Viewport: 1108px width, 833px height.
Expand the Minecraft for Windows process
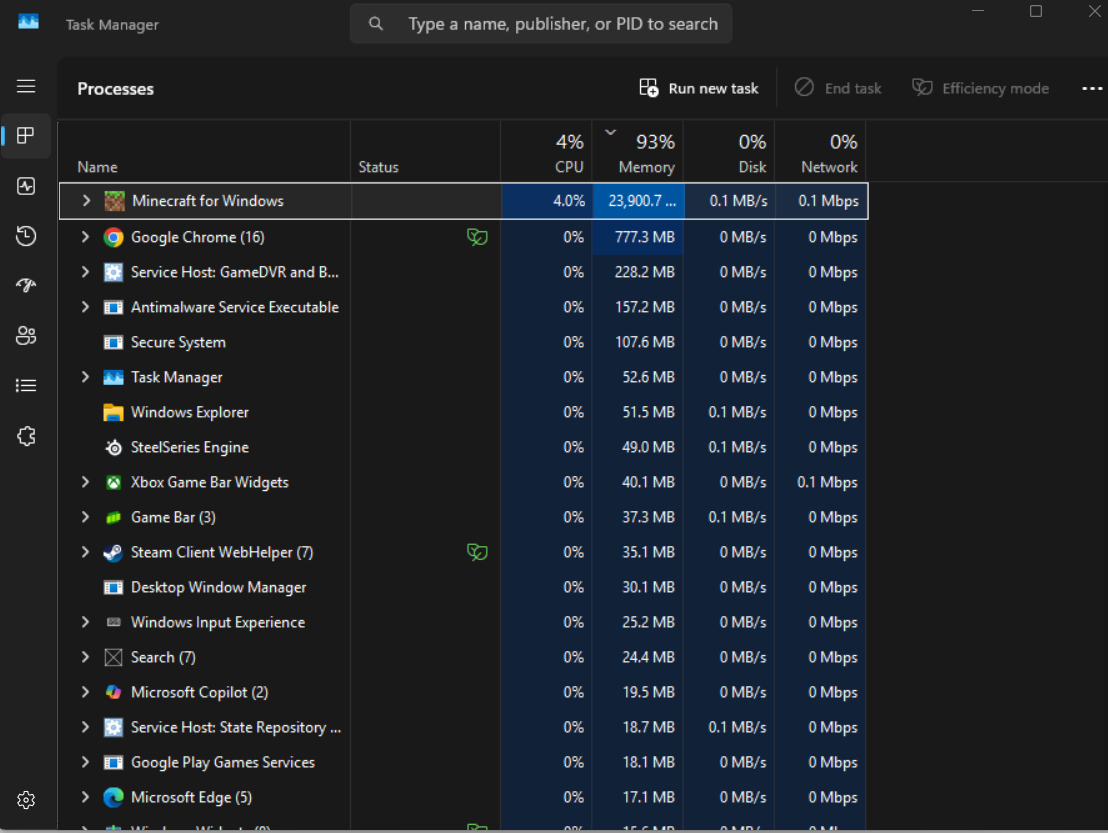pyautogui.click(x=86, y=201)
